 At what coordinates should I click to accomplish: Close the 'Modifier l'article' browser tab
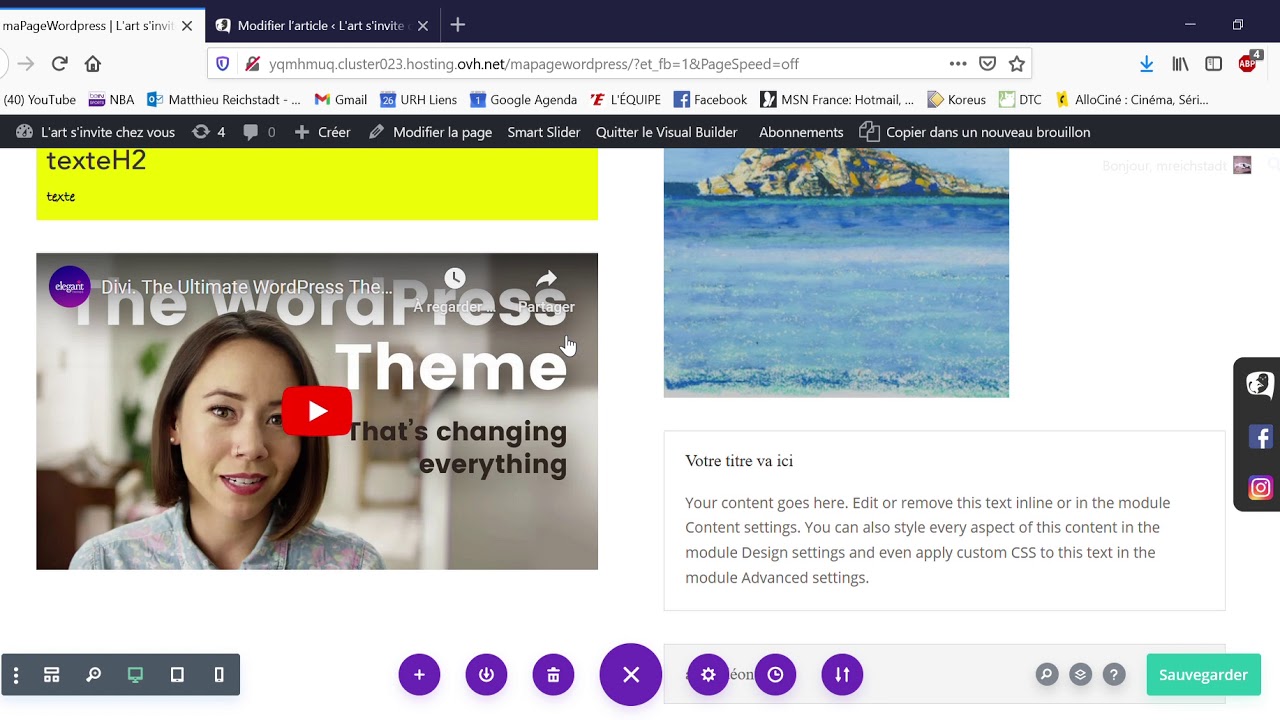423,25
